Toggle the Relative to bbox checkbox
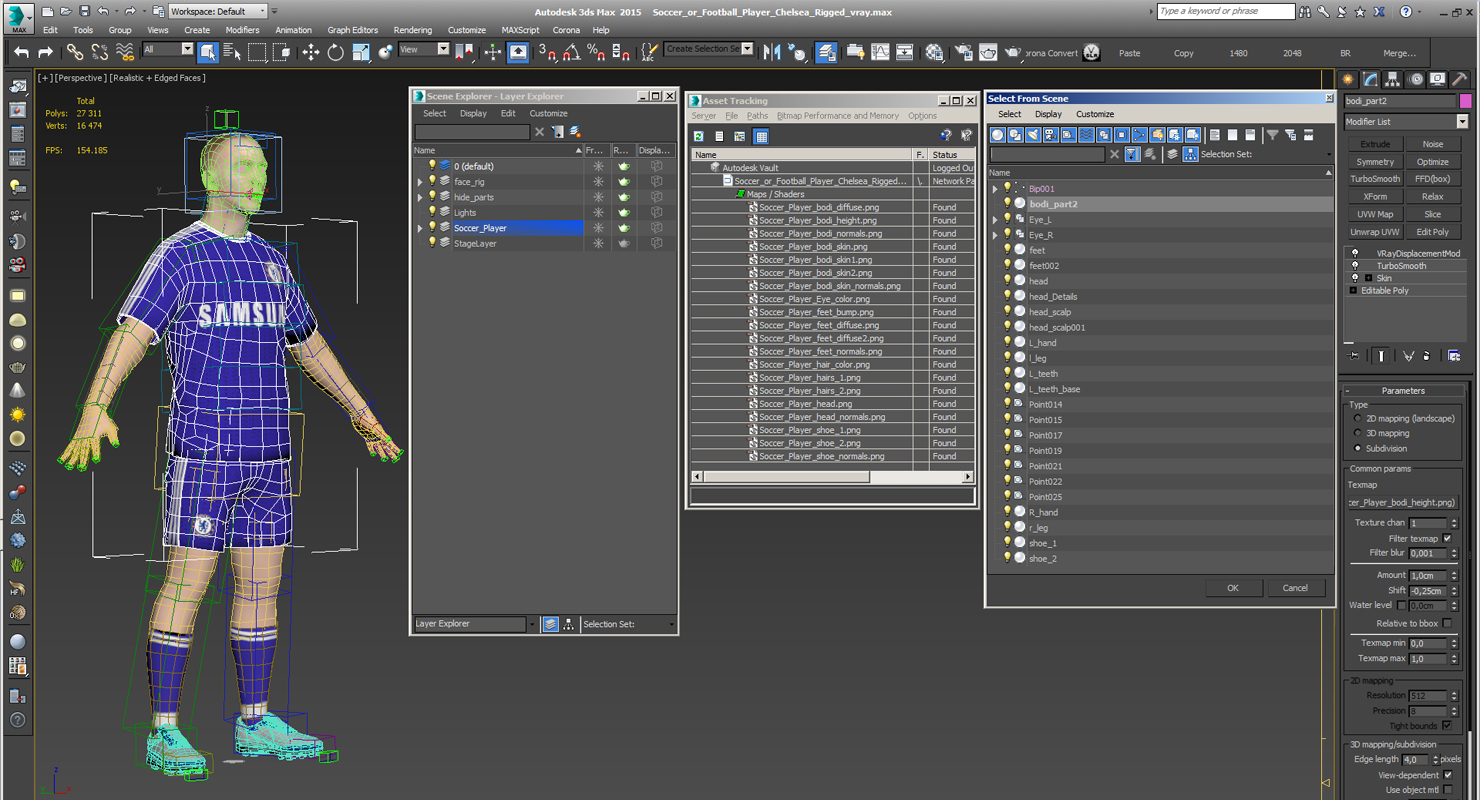The image size is (1480, 800). pyautogui.click(x=1447, y=623)
